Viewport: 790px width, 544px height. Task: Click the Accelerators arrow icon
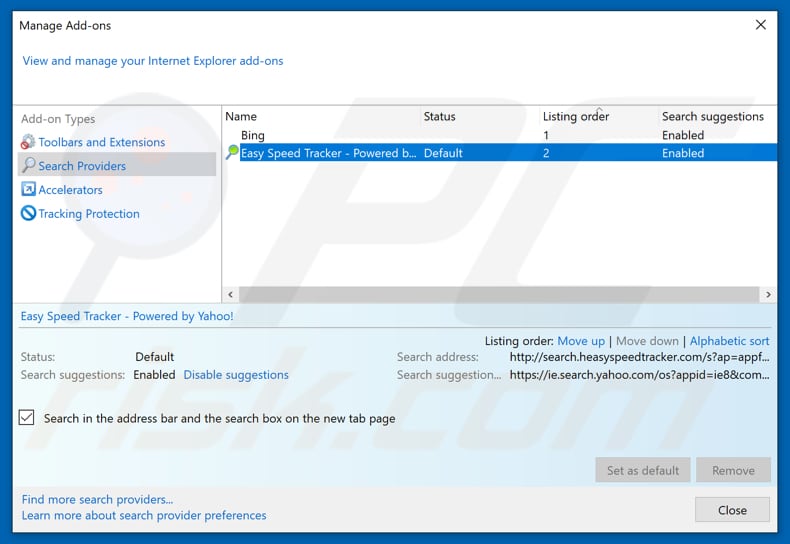click(x=28, y=189)
